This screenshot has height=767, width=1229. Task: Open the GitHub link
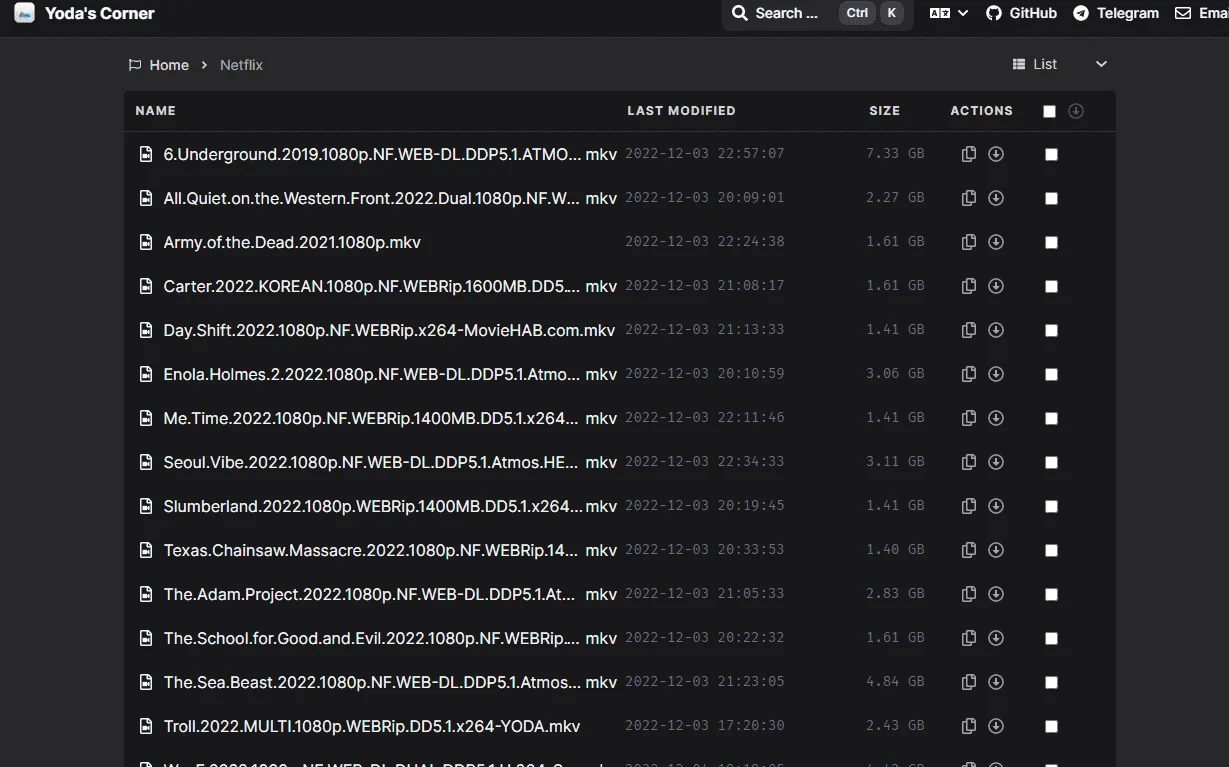[x=1021, y=13]
